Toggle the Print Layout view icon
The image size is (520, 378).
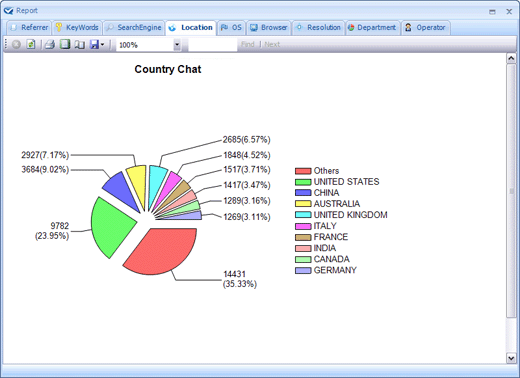tap(65, 44)
